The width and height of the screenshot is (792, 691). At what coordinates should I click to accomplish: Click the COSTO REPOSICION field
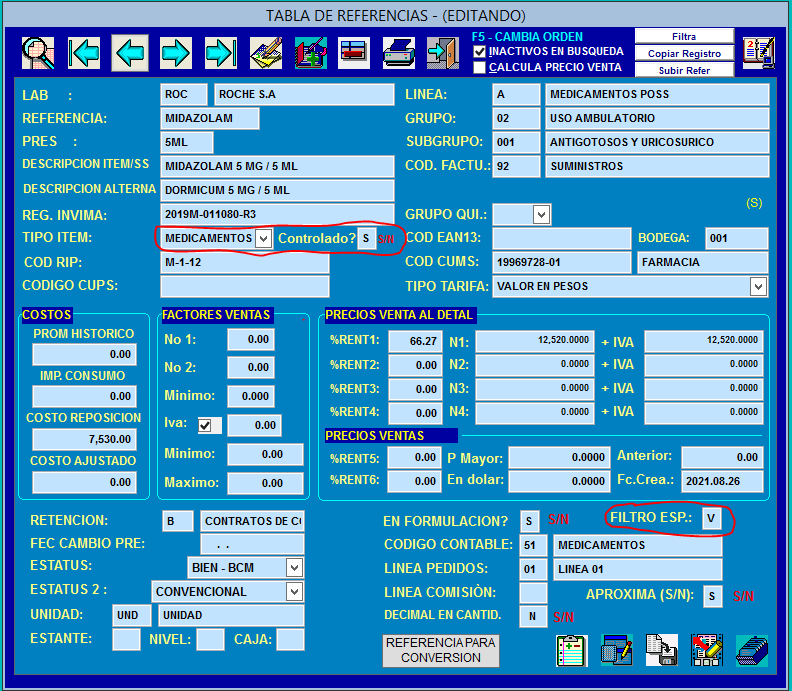pyautogui.click(x=84, y=439)
